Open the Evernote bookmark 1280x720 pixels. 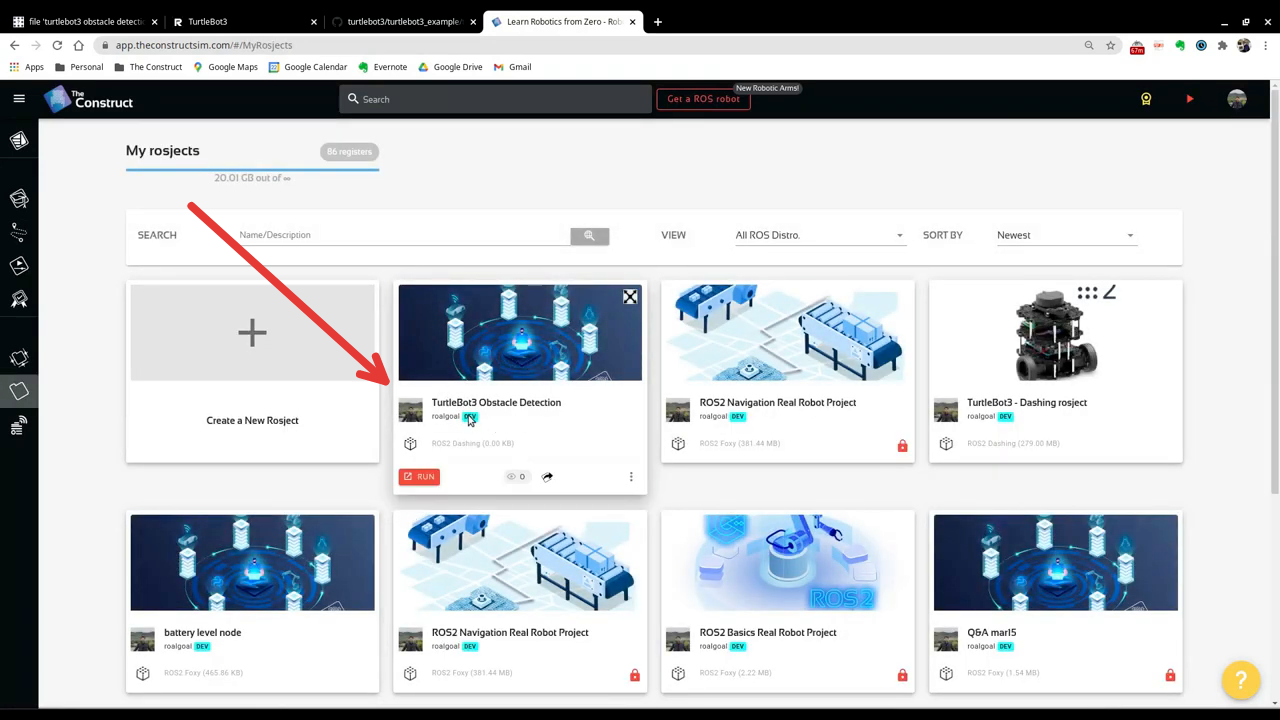point(383,67)
